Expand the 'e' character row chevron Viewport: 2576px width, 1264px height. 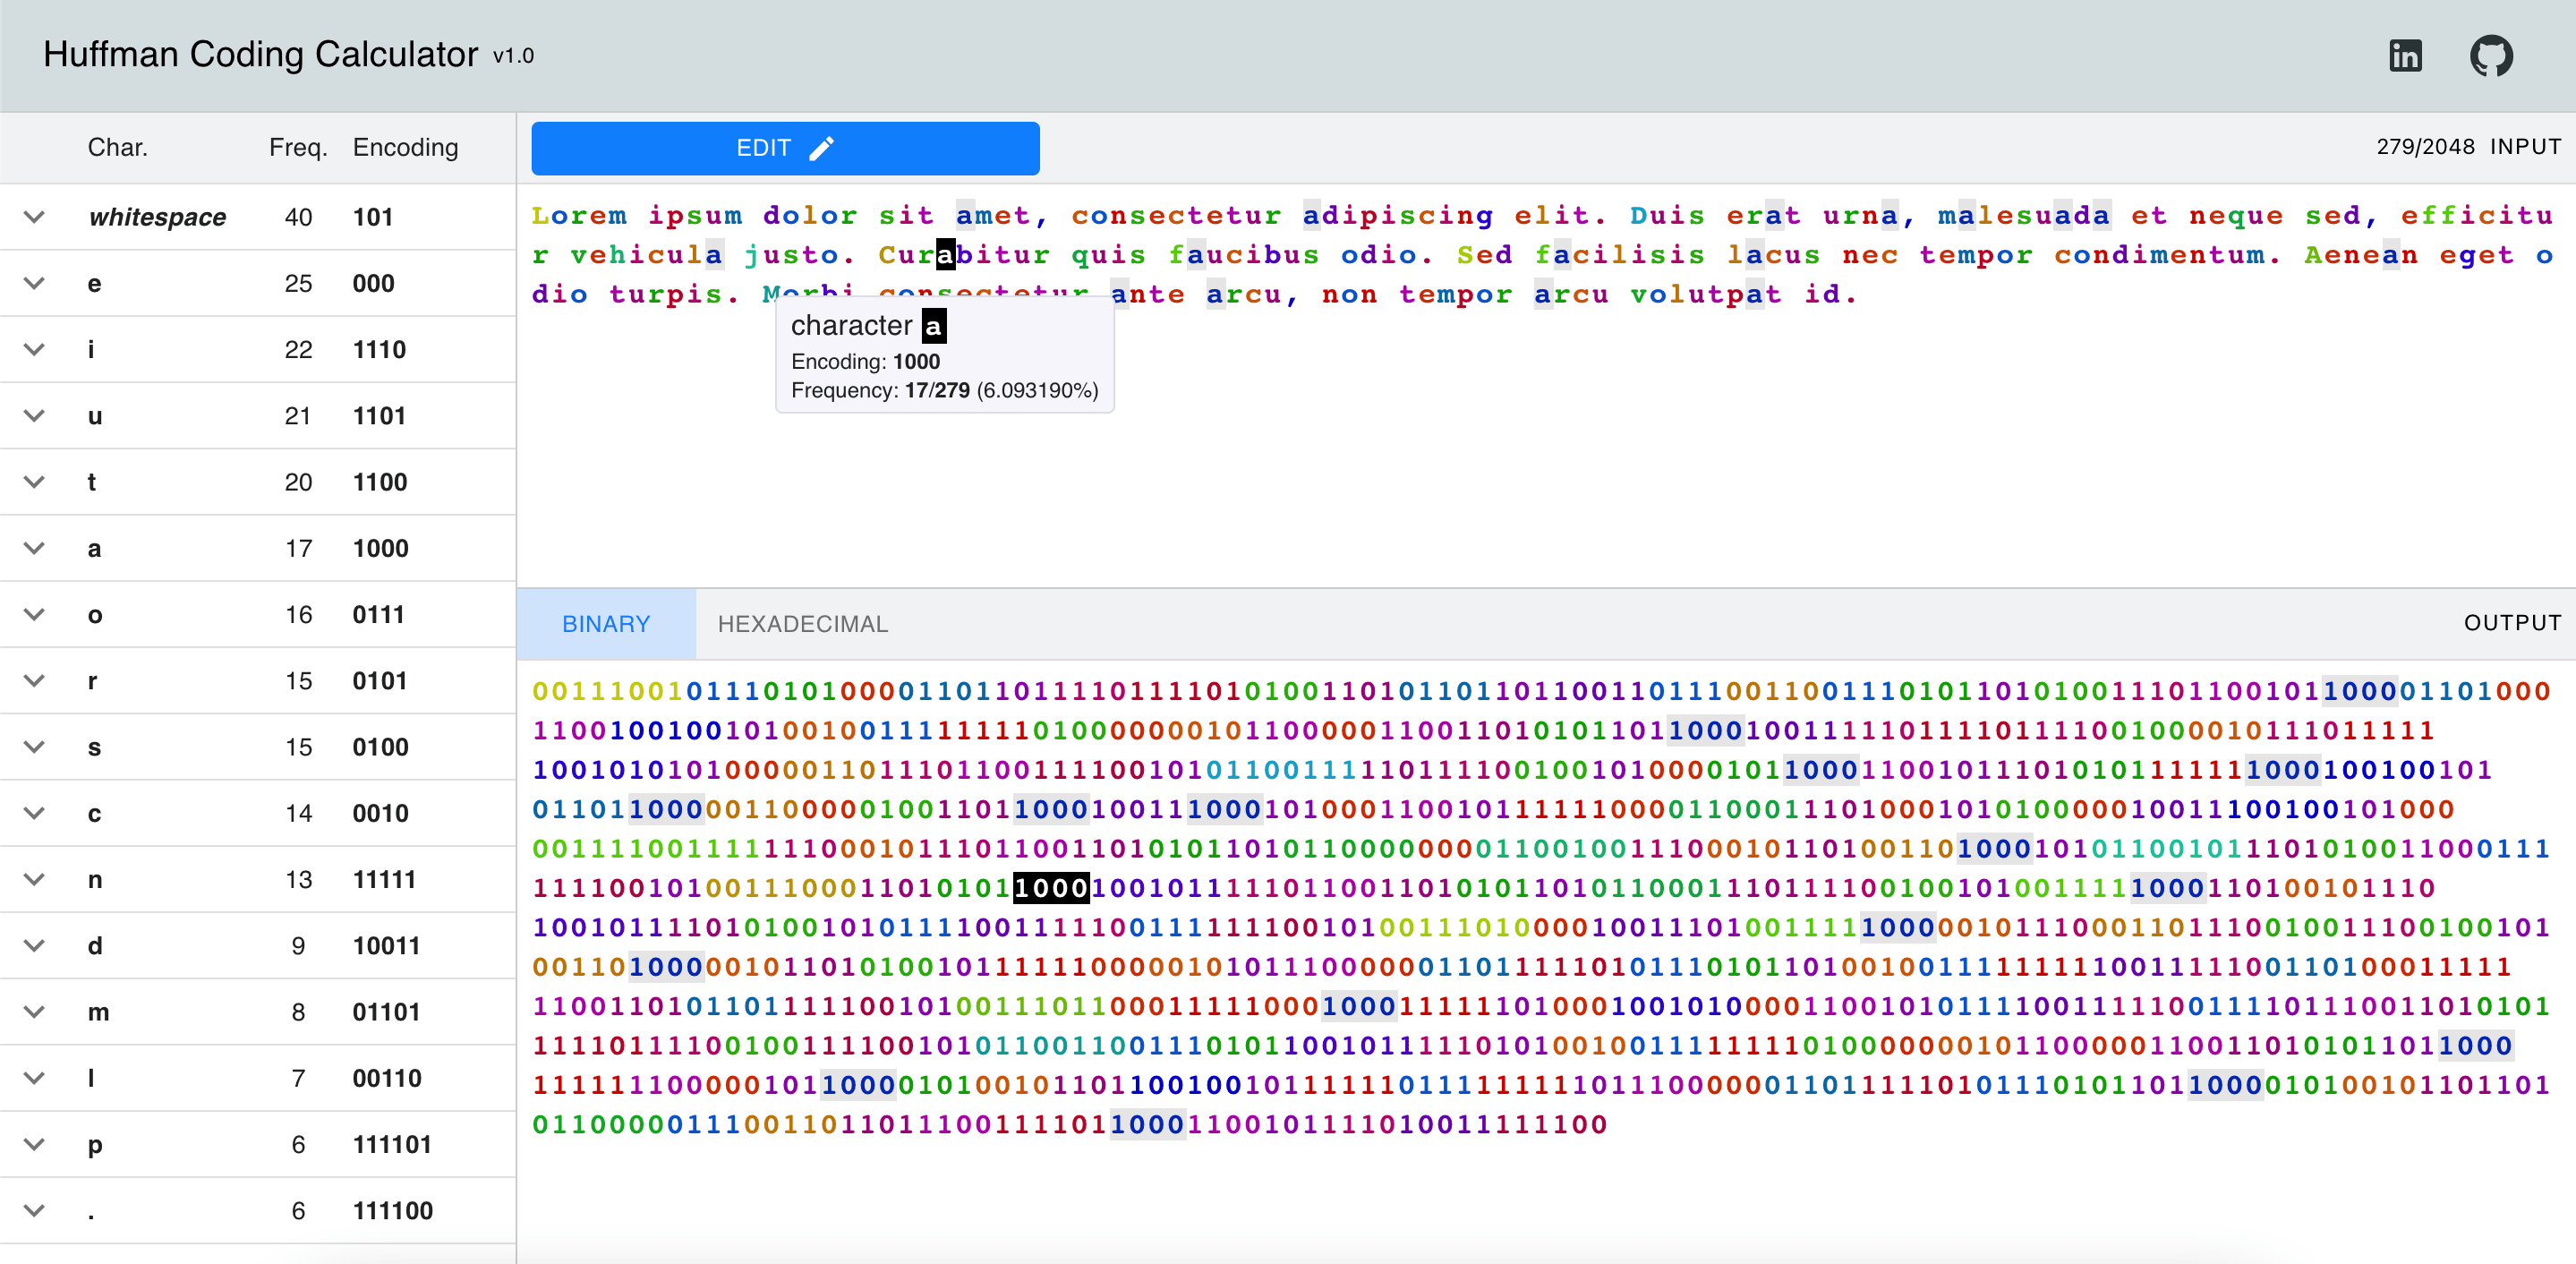coord(34,283)
